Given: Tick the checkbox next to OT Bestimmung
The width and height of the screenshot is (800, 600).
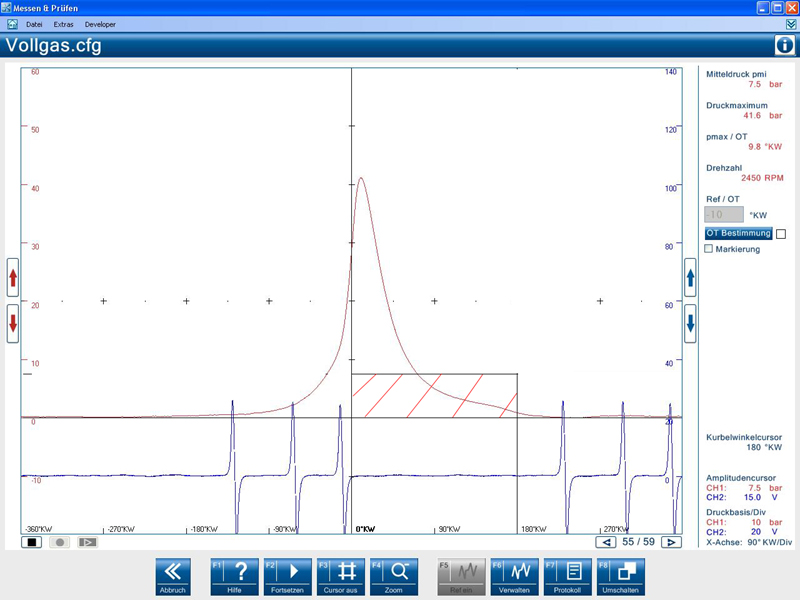Looking at the screenshot, I should (x=781, y=234).
